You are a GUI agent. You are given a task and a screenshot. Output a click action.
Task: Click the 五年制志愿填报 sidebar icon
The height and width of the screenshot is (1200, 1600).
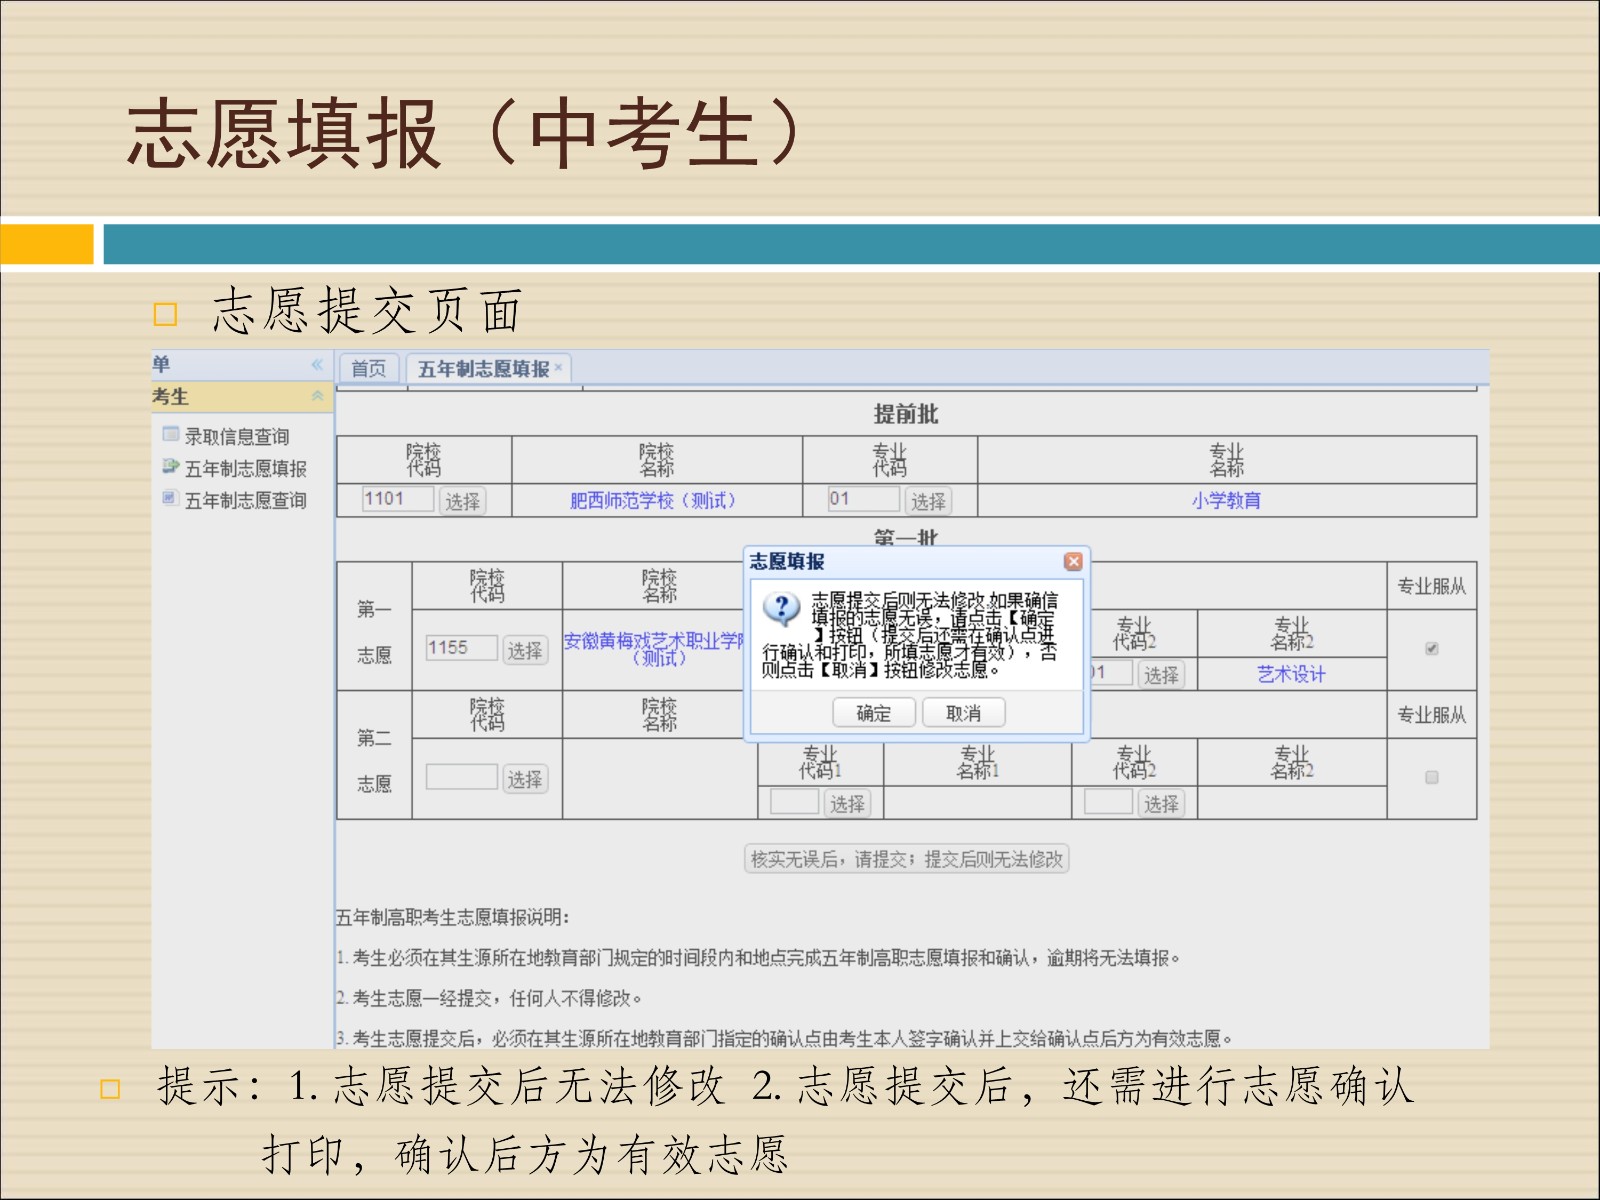click(171, 467)
